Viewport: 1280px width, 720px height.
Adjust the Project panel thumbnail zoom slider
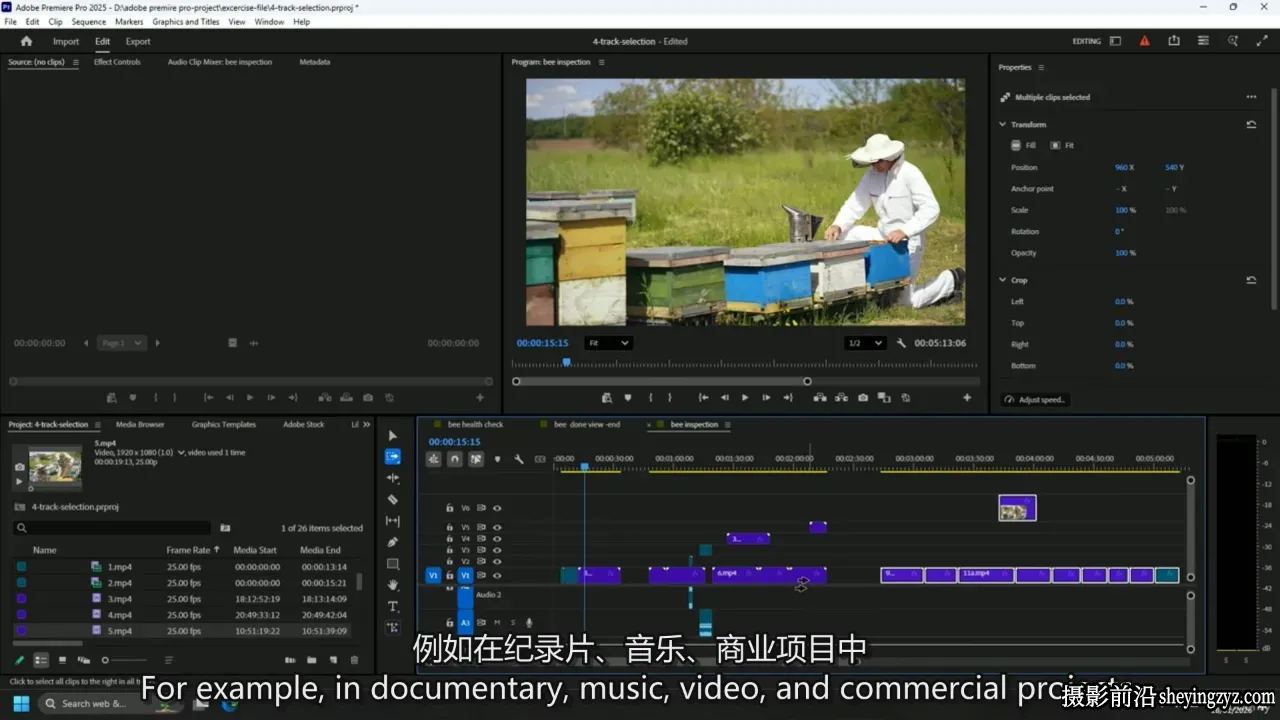pos(125,660)
